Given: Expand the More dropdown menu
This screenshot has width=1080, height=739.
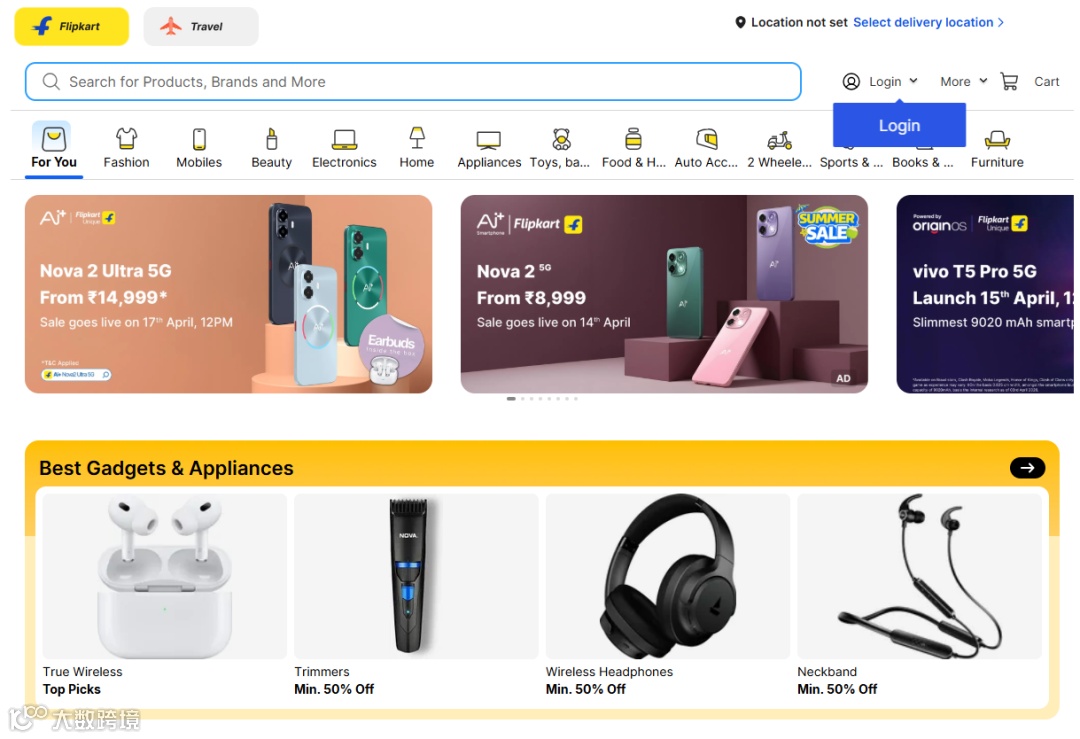Looking at the screenshot, I should click(x=964, y=81).
